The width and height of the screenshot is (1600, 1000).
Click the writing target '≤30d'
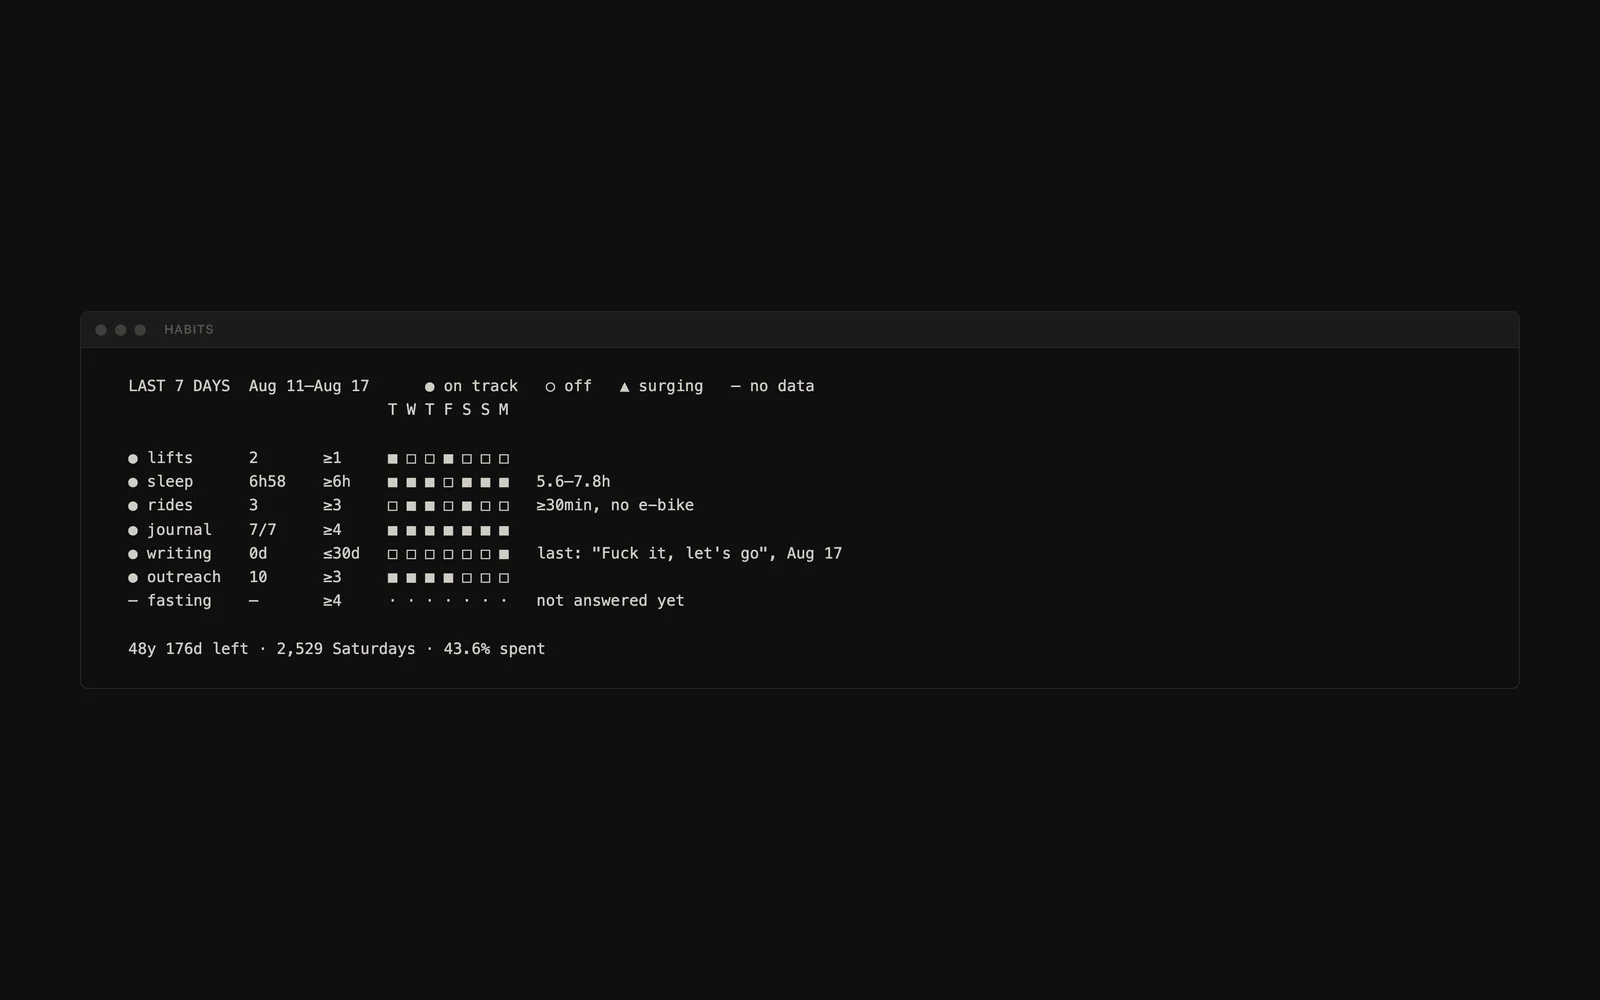click(341, 553)
